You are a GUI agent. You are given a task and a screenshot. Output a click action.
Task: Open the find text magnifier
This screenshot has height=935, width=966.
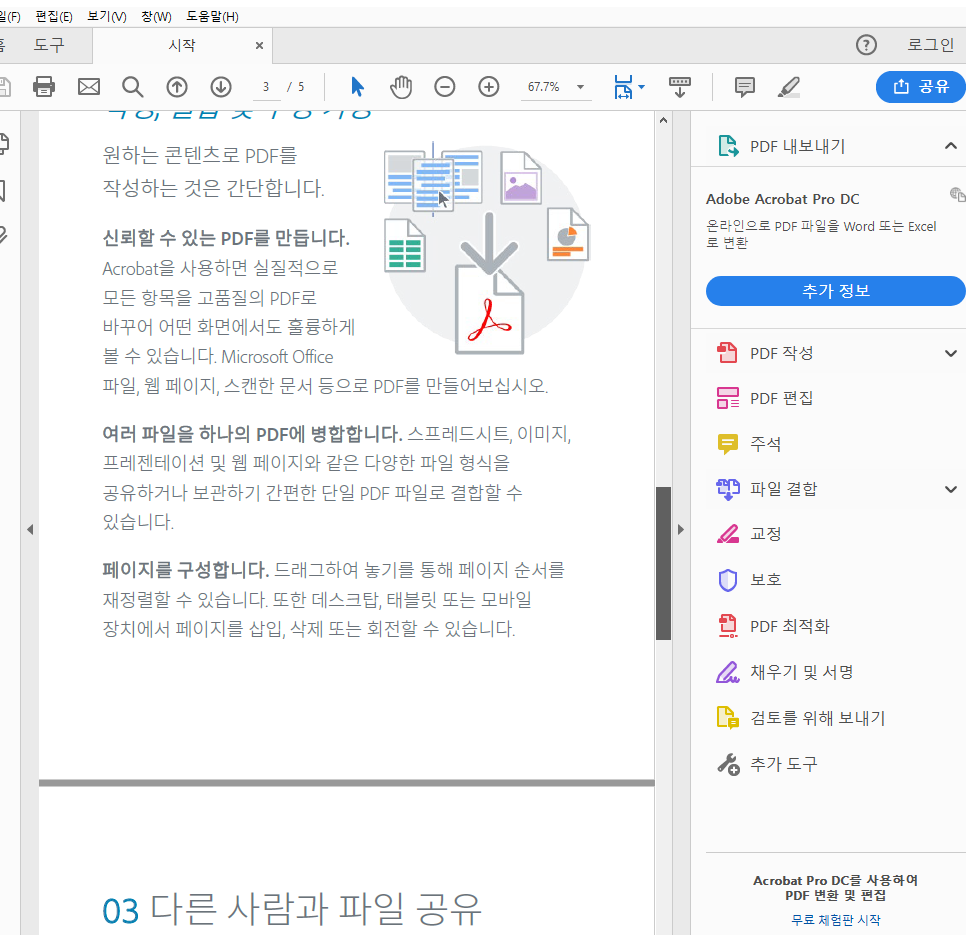pos(132,87)
